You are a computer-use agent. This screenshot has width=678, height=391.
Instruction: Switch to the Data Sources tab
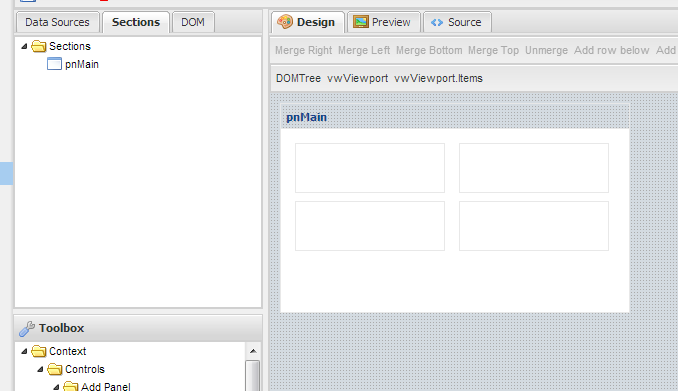pos(58,22)
